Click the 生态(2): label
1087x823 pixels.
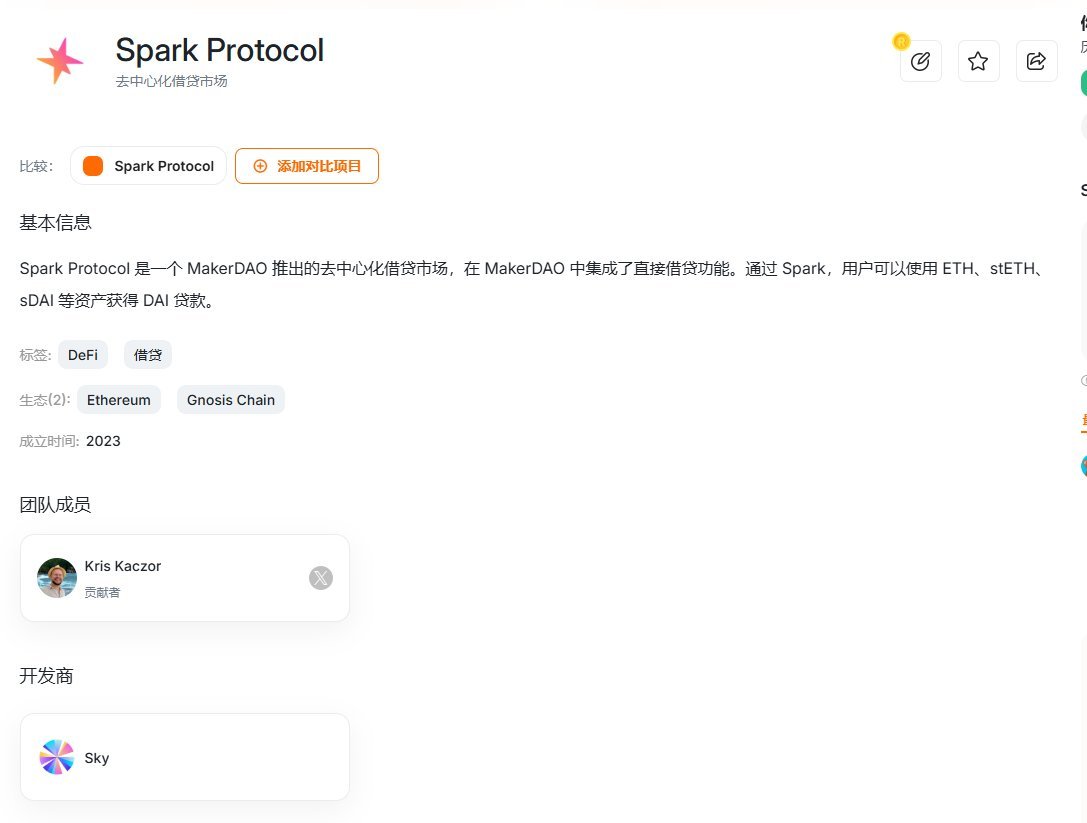45,400
